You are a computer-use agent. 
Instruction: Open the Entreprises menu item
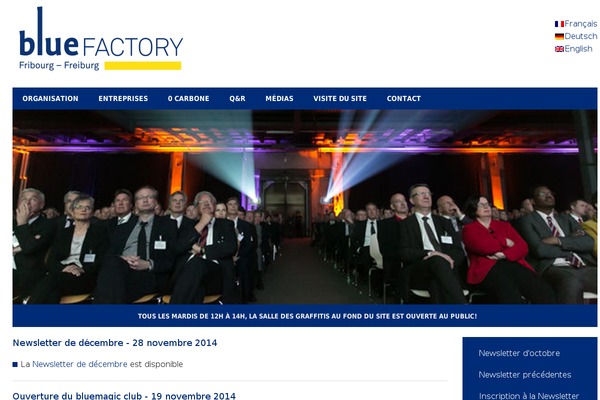click(123, 99)
